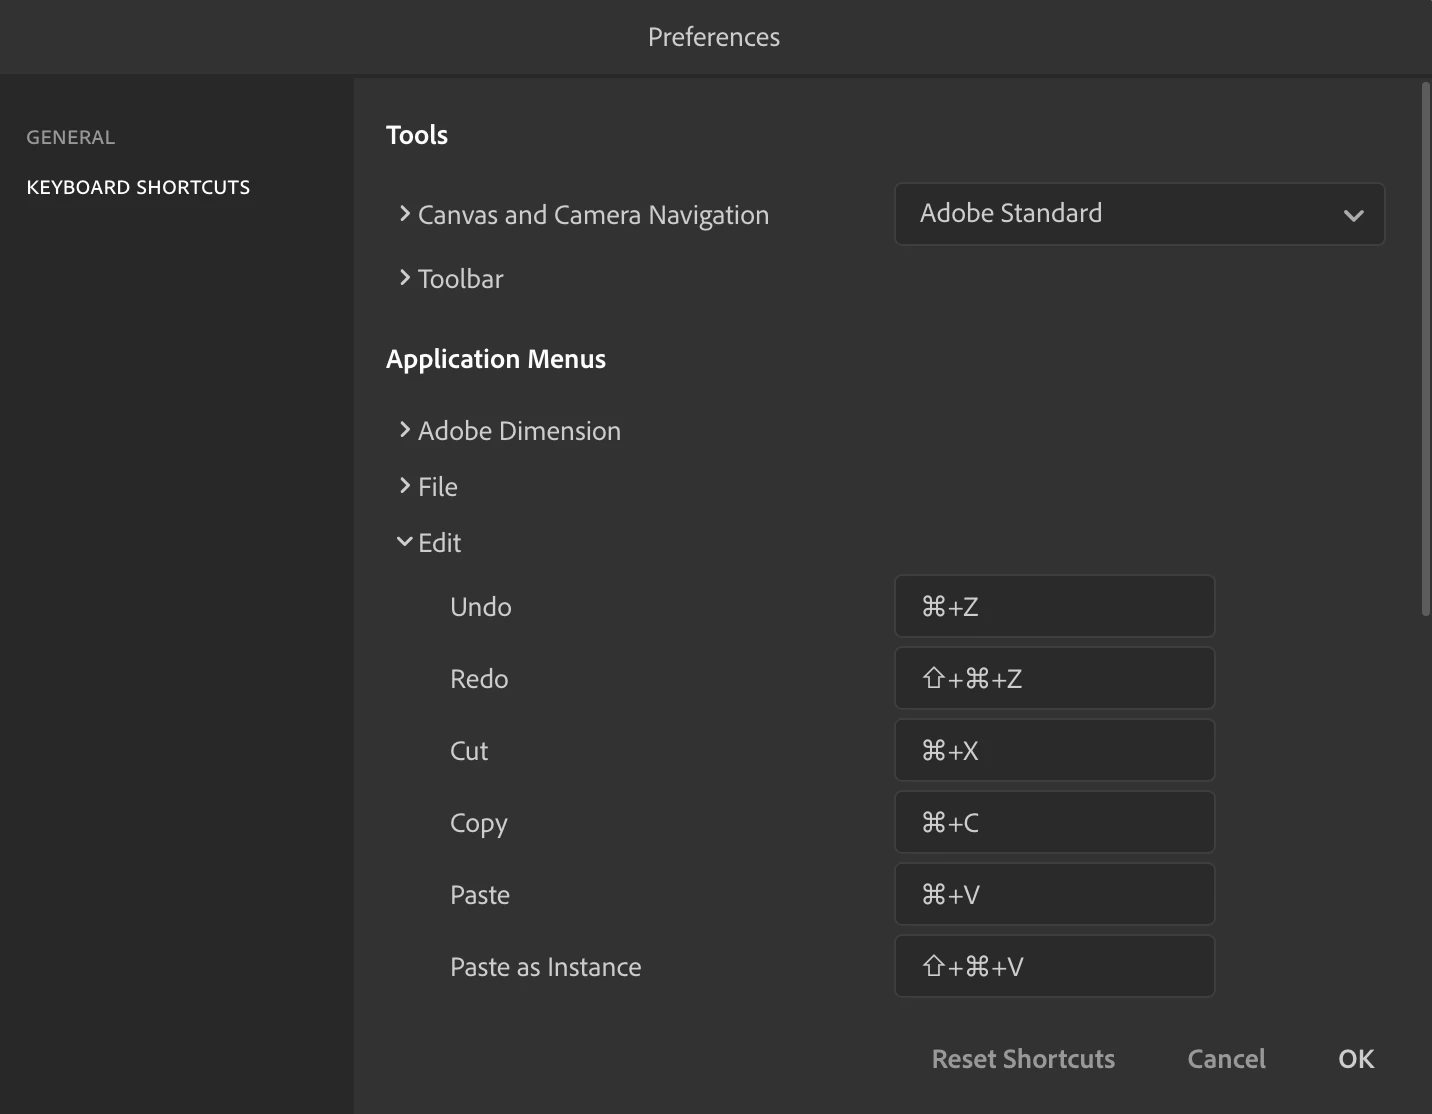Image resolution: width=1432 pixels, height=1114 pixels.
Task: Switch to the General preferences tab
Action: coord(71,137)
